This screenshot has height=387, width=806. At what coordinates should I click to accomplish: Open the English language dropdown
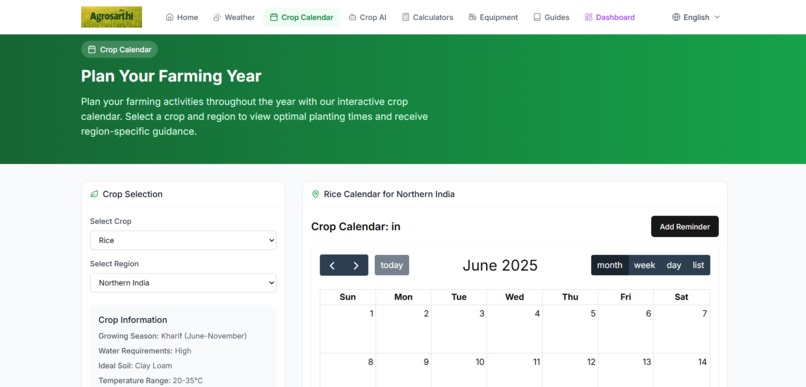click(696, 17)
